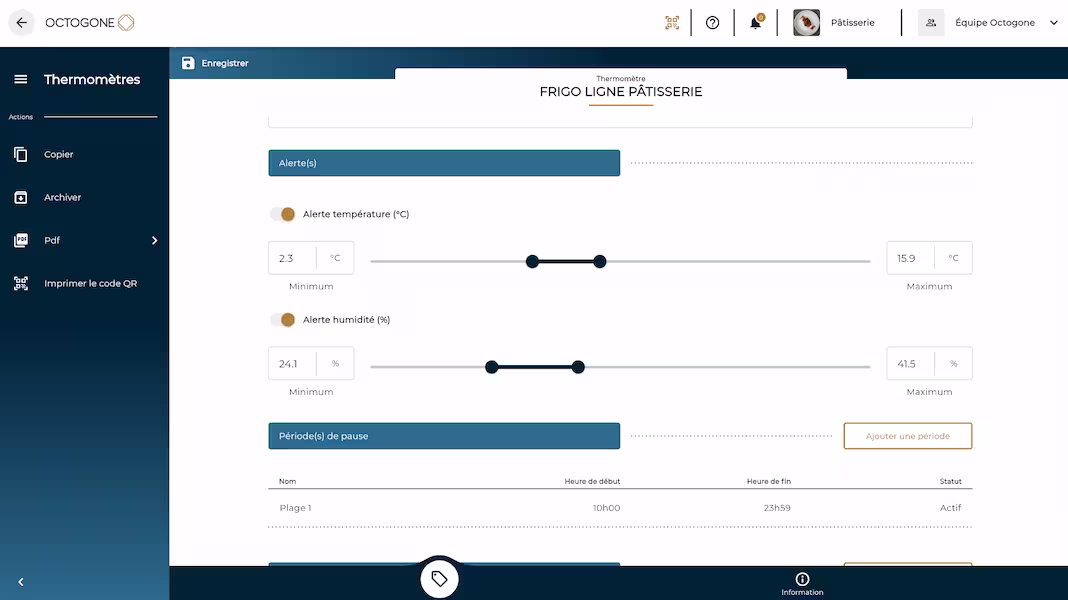Choose Imprimer le code QR
The width and height of the screenshot is (1068, 600).
pos(90,284)
